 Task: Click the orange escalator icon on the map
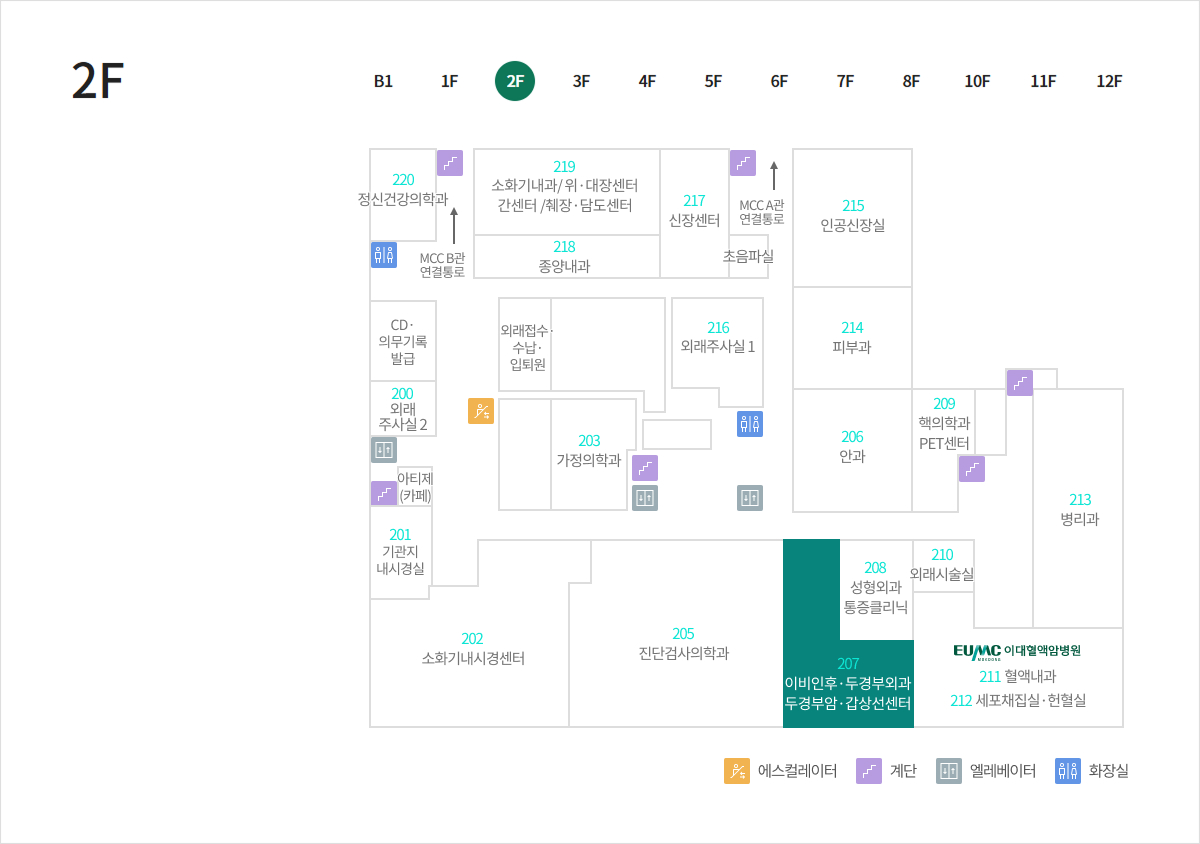tap(481, 411)
